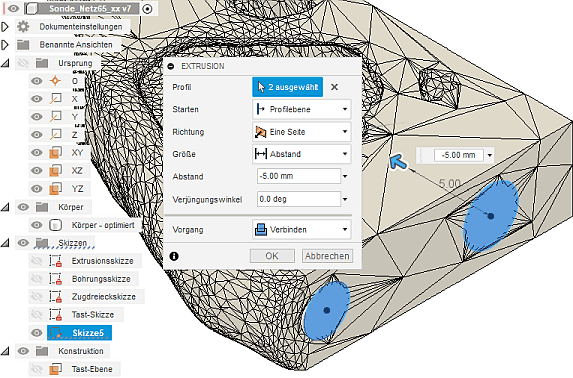
Task: Show the Extrusionsskizze sketch
Action: (x=37, y=261)
